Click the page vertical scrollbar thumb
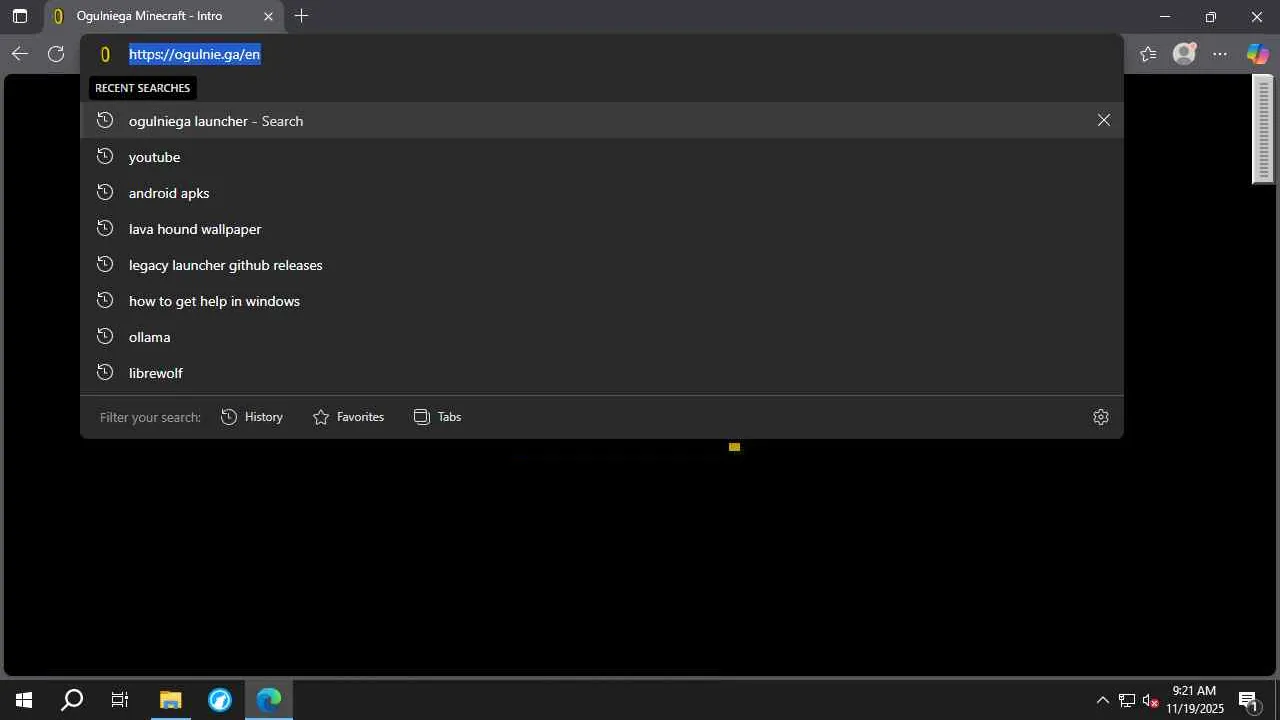The width and height of the screenshot is (1280, 720). (1264, 130)
